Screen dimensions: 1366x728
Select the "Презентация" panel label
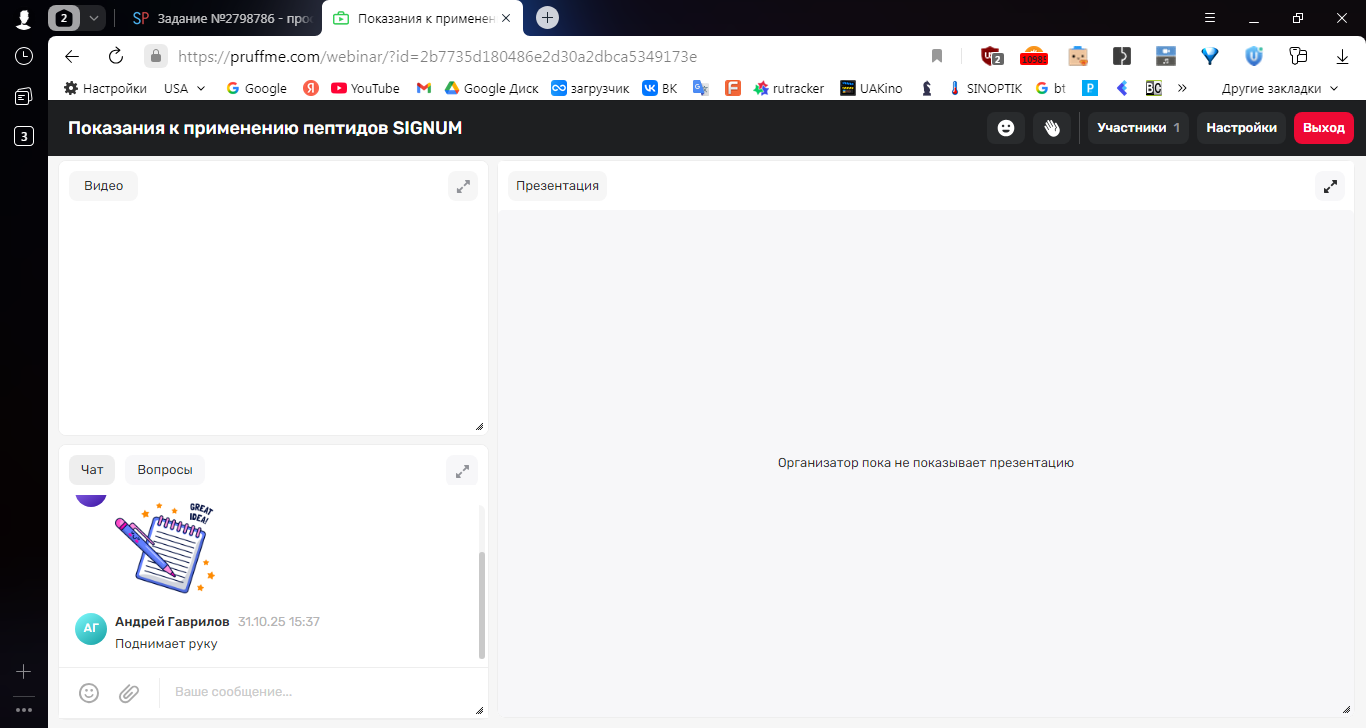[557, 186]
